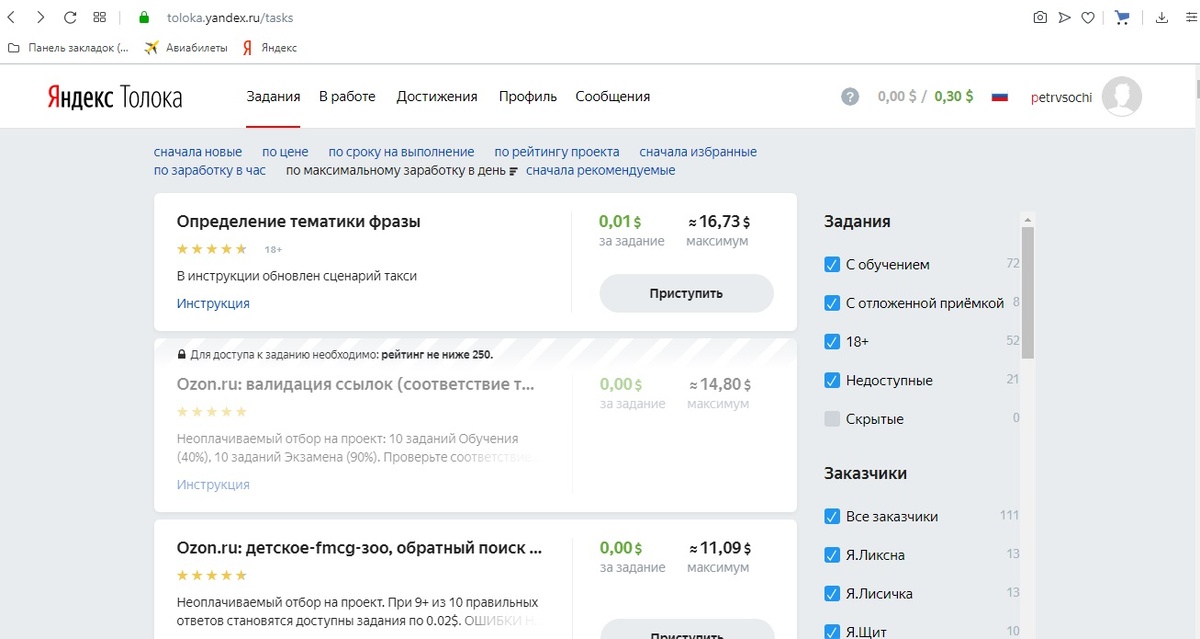Open the user avatar profile picture

[x=1121, y=97]
